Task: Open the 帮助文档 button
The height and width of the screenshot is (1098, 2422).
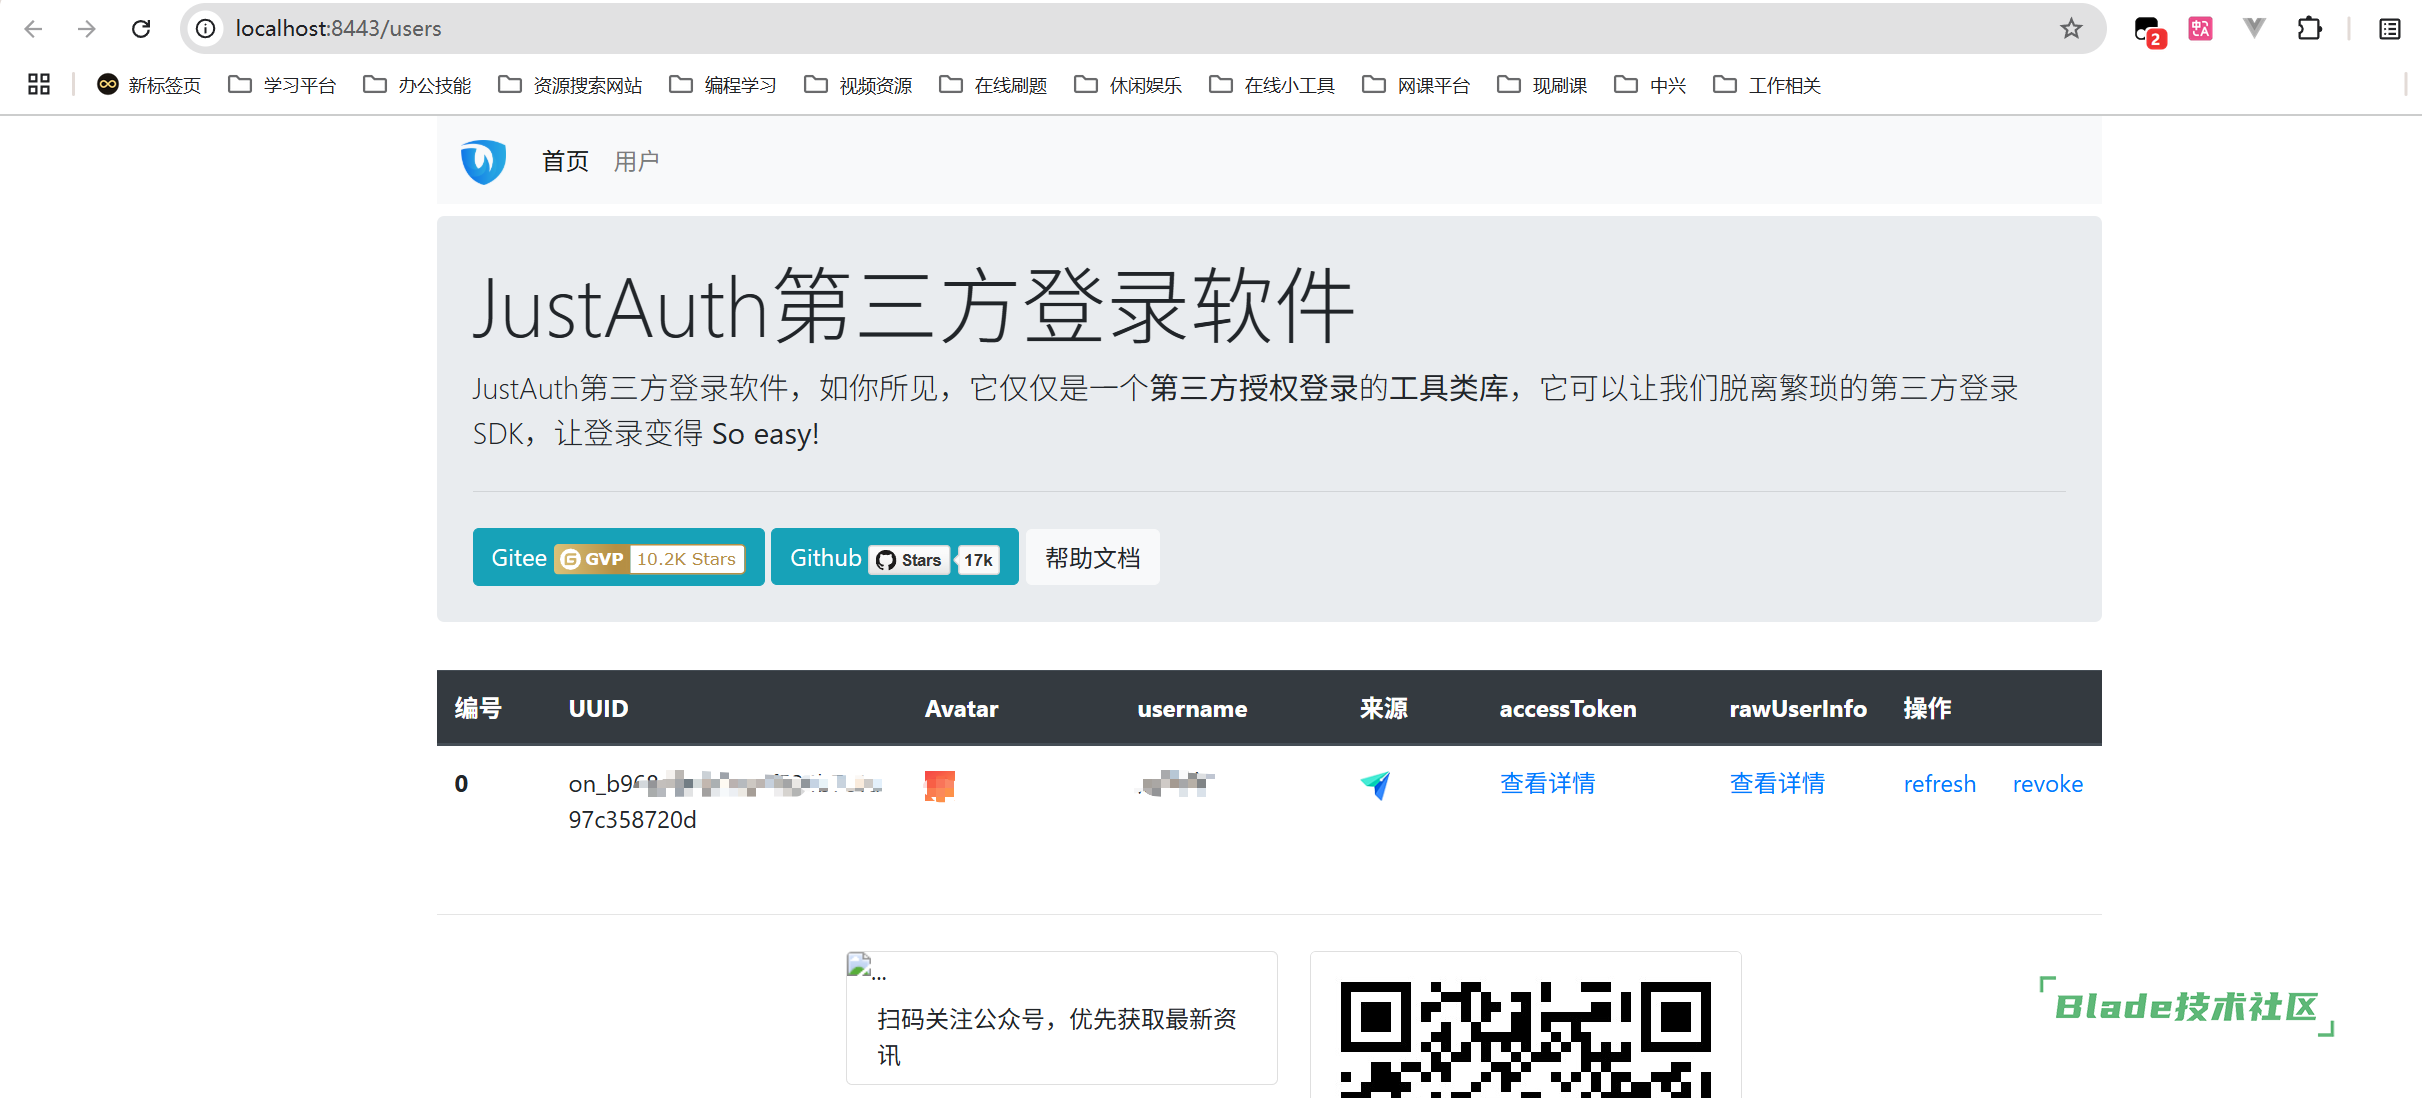Action: point(1093,557)
